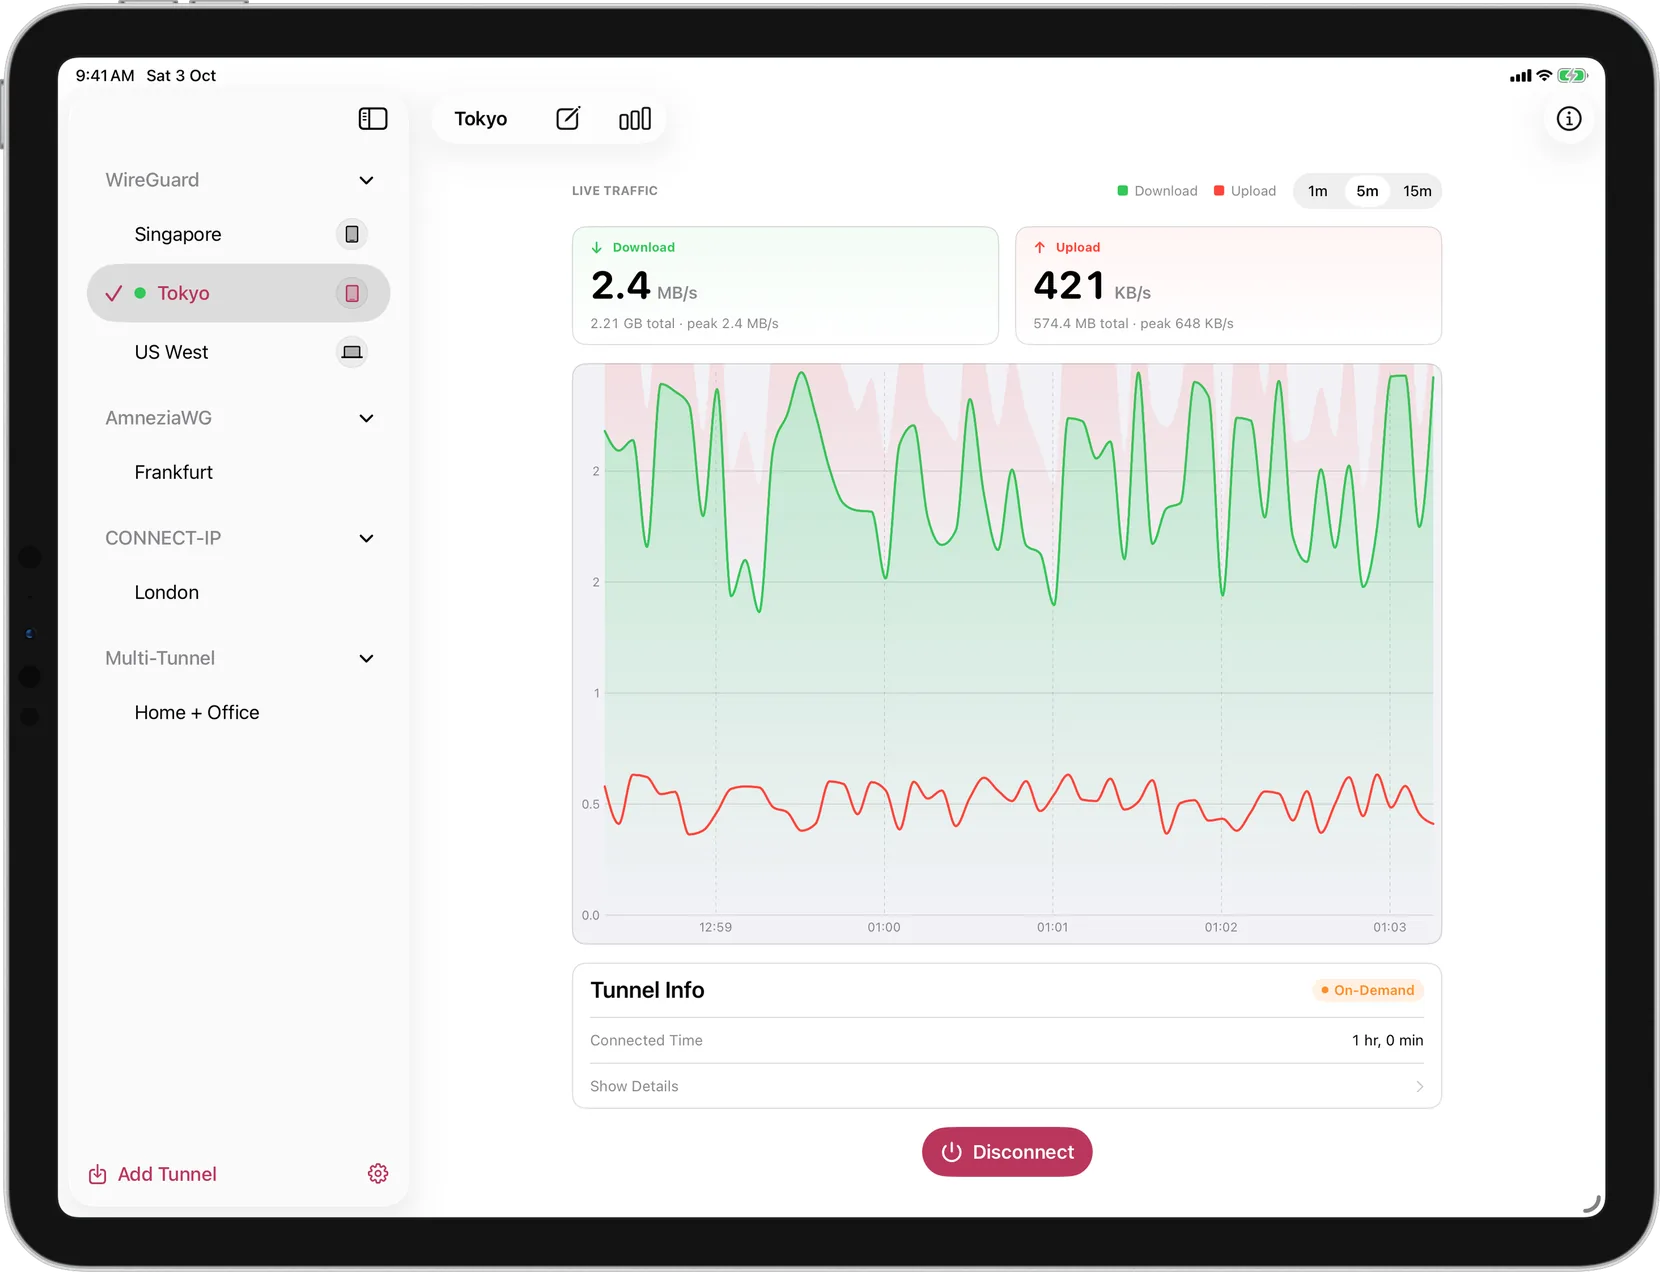The image size is (1660, 1272).
Task: Select the US West tunnel
Action: 238,352
